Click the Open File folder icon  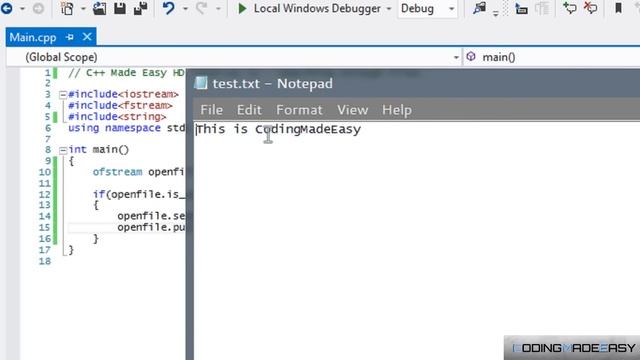coord(99,8)
